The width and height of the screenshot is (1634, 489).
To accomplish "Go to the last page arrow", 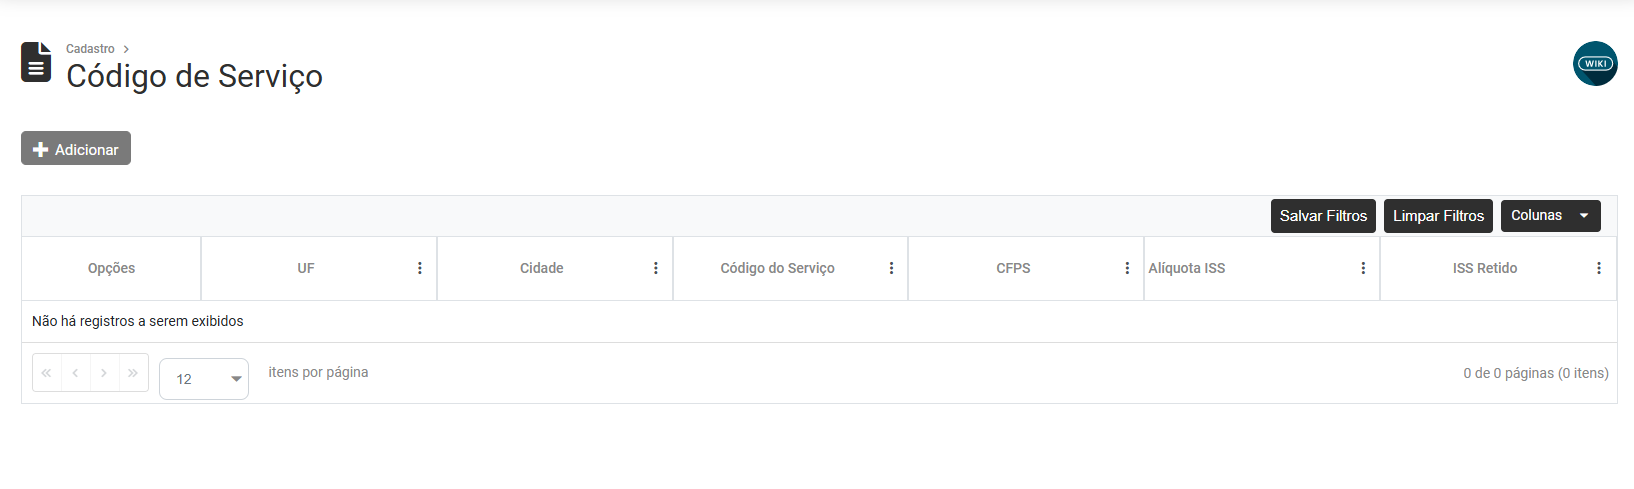I will click(133, 373).
